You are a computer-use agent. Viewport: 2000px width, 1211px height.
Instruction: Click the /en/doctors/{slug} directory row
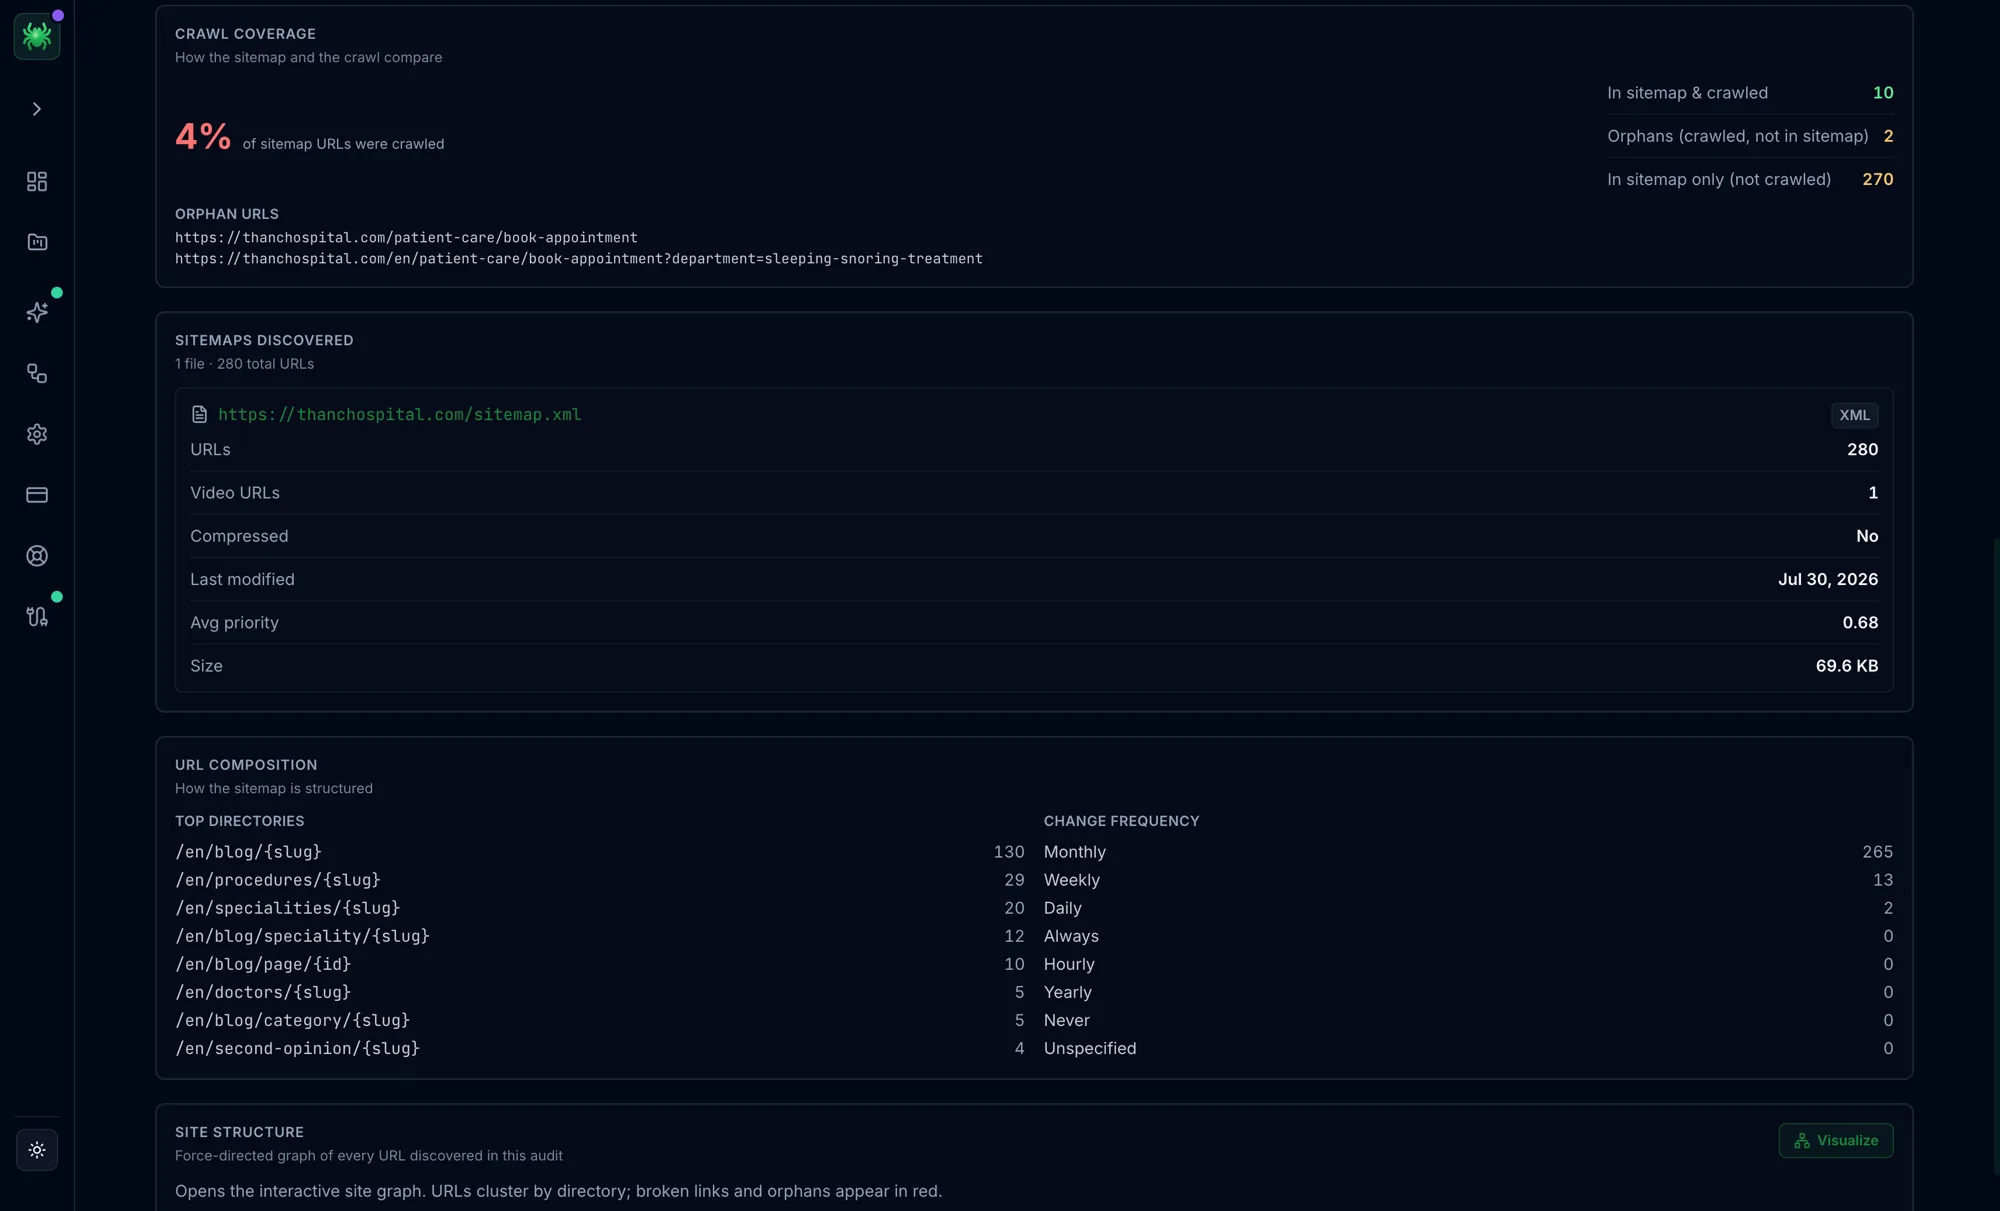(600, 992)
